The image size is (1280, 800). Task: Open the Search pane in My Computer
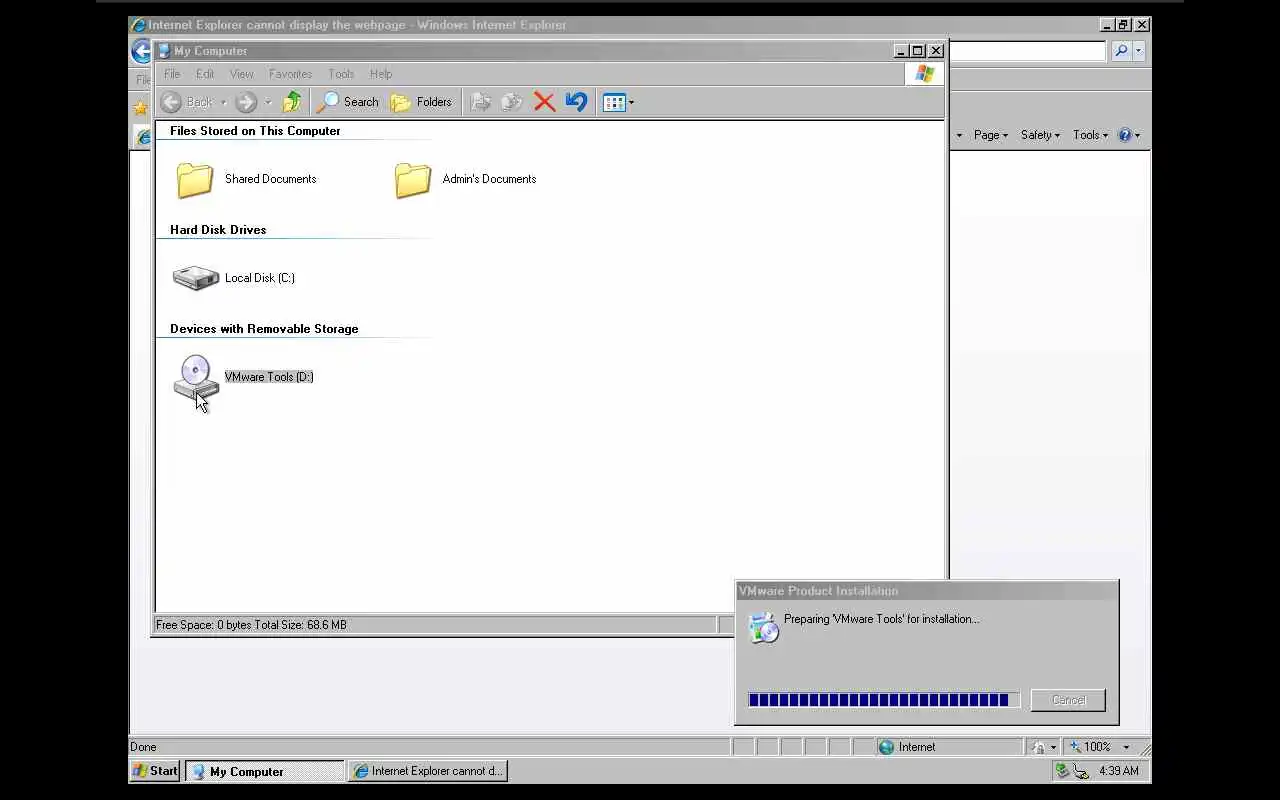click(348, 102)
